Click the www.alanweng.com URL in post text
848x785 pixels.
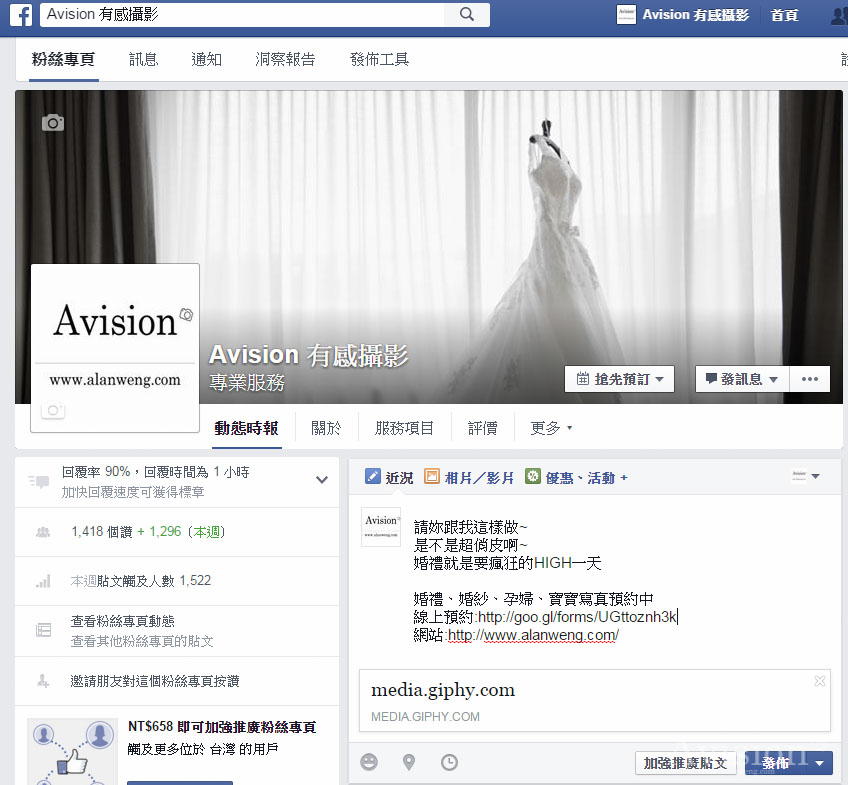533,635
